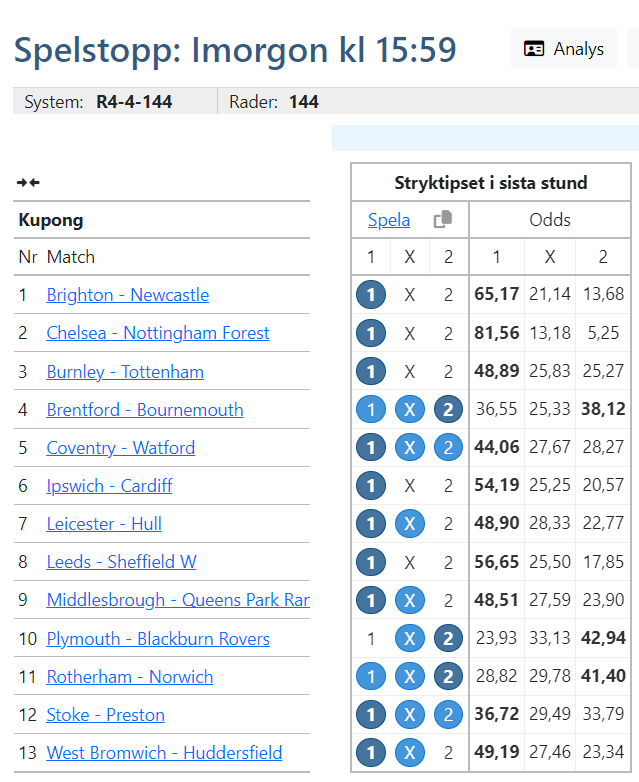Open the Plymouth - Blackburn Rovers match link

[x=158, y=638]
